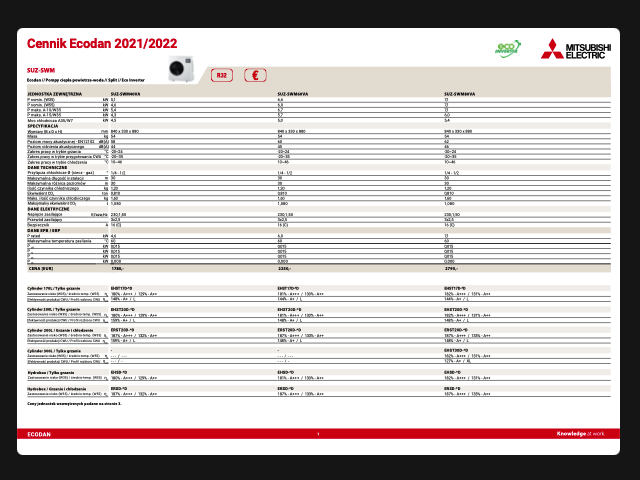Click the Cennik Ecodan 2021/2022 title
Screen dimensions: 640x480
coord(102,43)
